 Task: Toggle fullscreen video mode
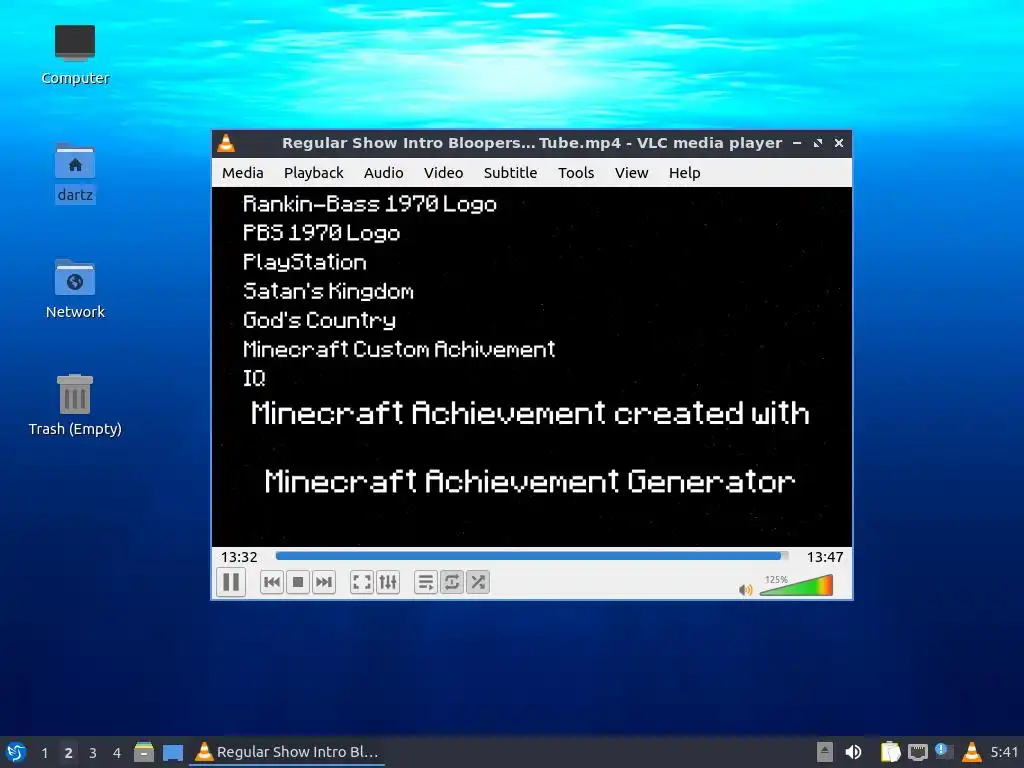tap(362, 582)
